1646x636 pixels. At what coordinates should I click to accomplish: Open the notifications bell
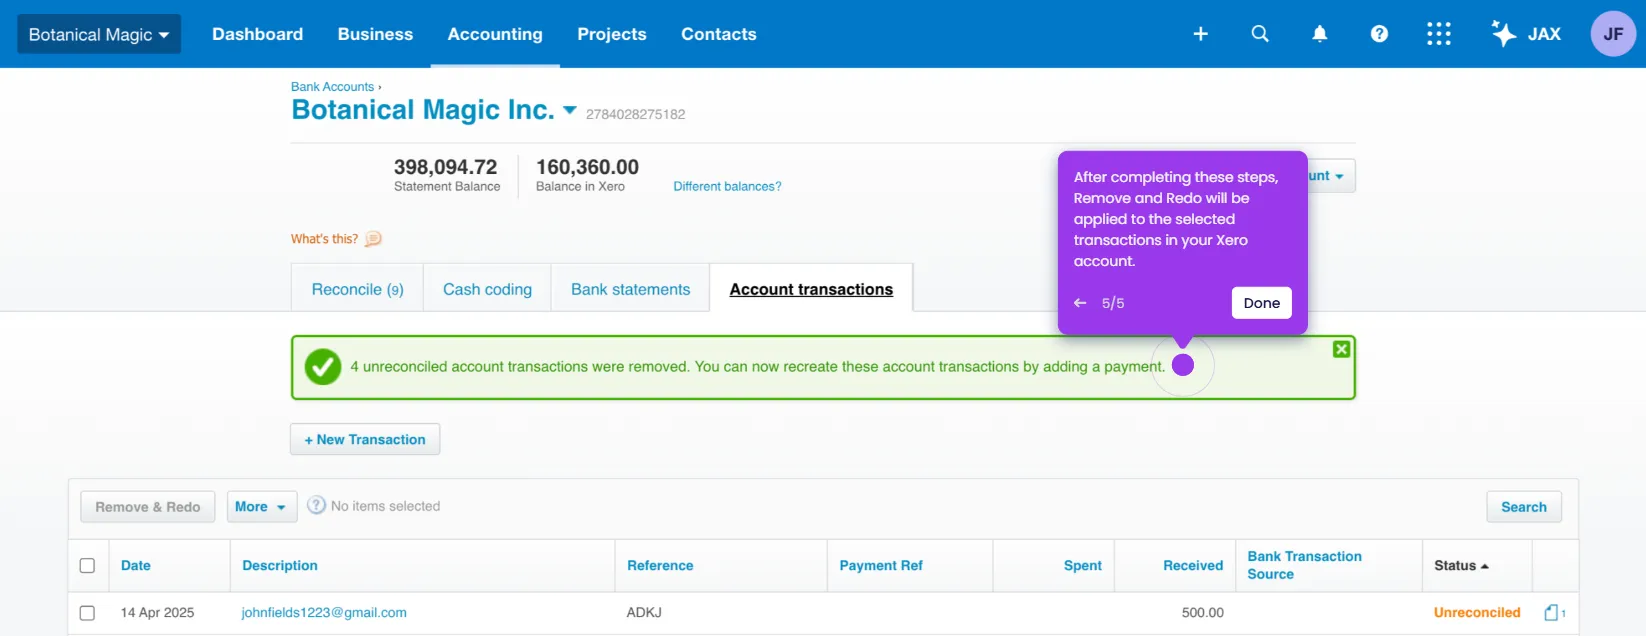pyautogui.click(x=1320, y=34)
